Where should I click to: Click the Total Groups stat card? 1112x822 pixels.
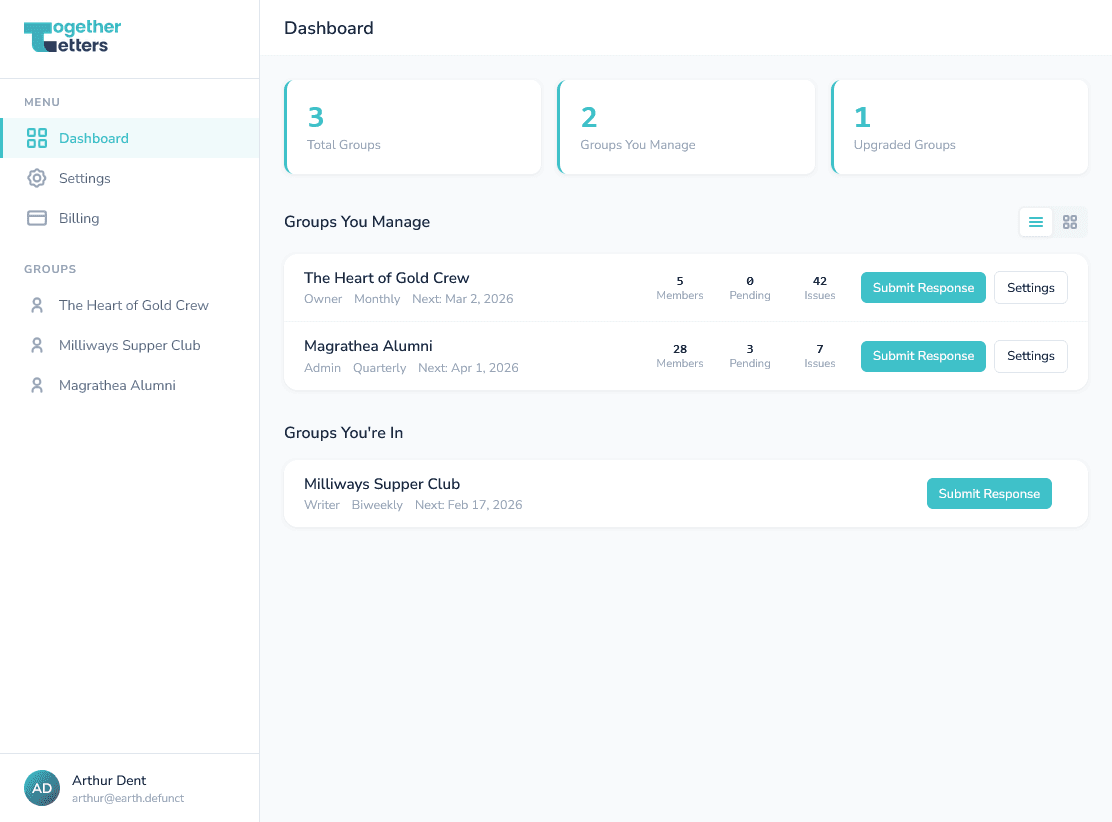pos(412,127)
